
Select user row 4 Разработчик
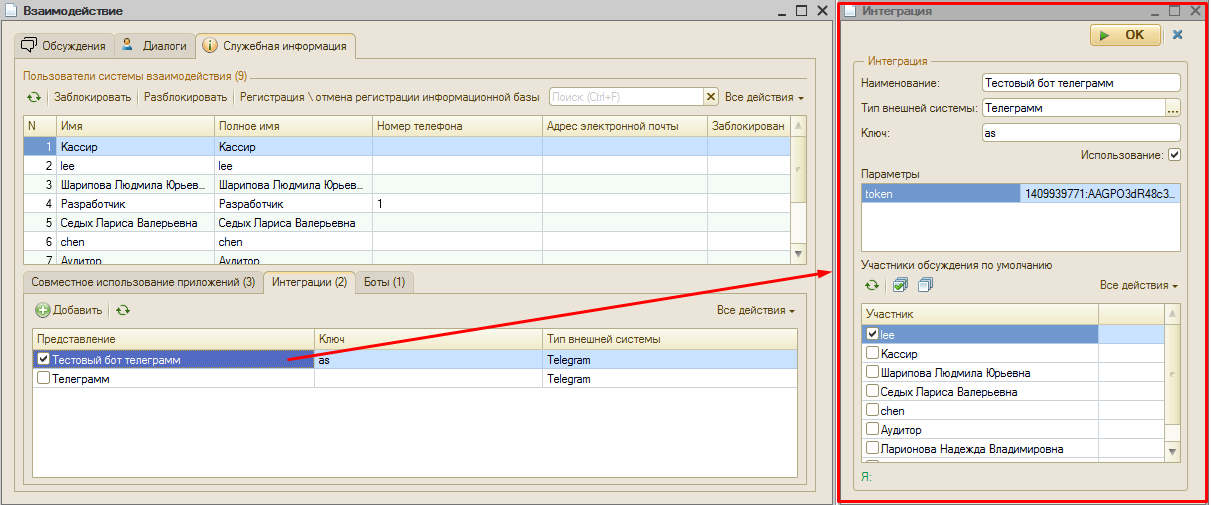point(407,203)
